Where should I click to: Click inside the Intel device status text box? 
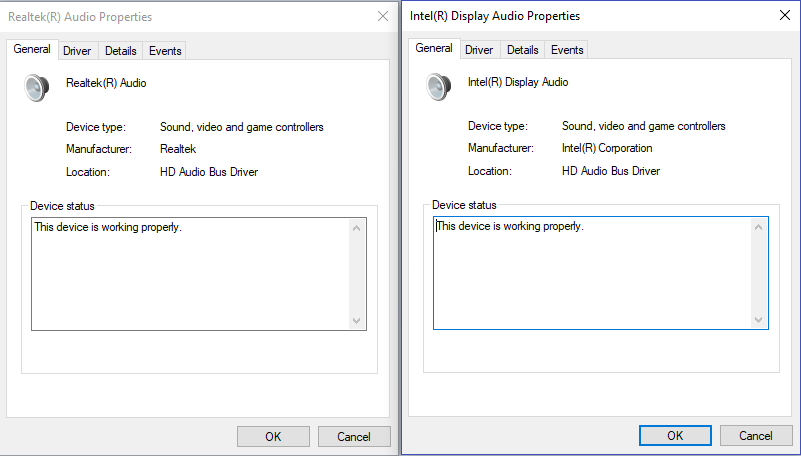tap(592, 272)
